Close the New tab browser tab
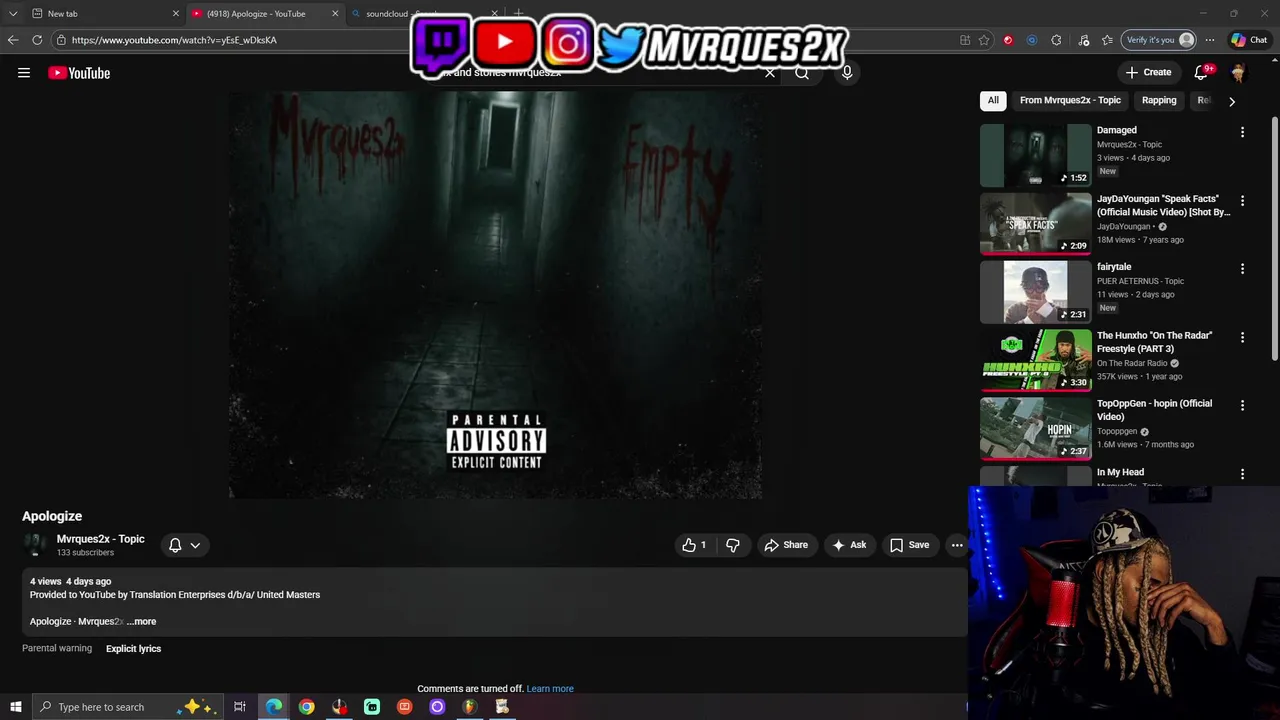This screenshot has height=720, width=1280. tap(176, 14)
